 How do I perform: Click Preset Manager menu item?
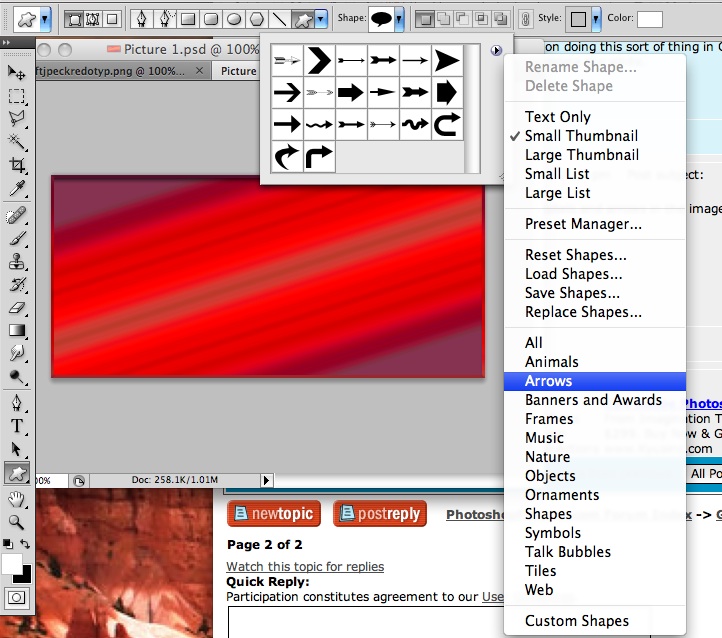pyautogui.click(x=583, y=224)
